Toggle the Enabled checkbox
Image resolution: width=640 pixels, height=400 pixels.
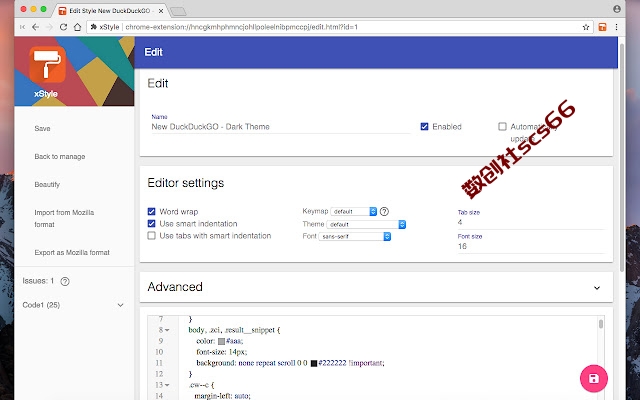tap(424, 127)
